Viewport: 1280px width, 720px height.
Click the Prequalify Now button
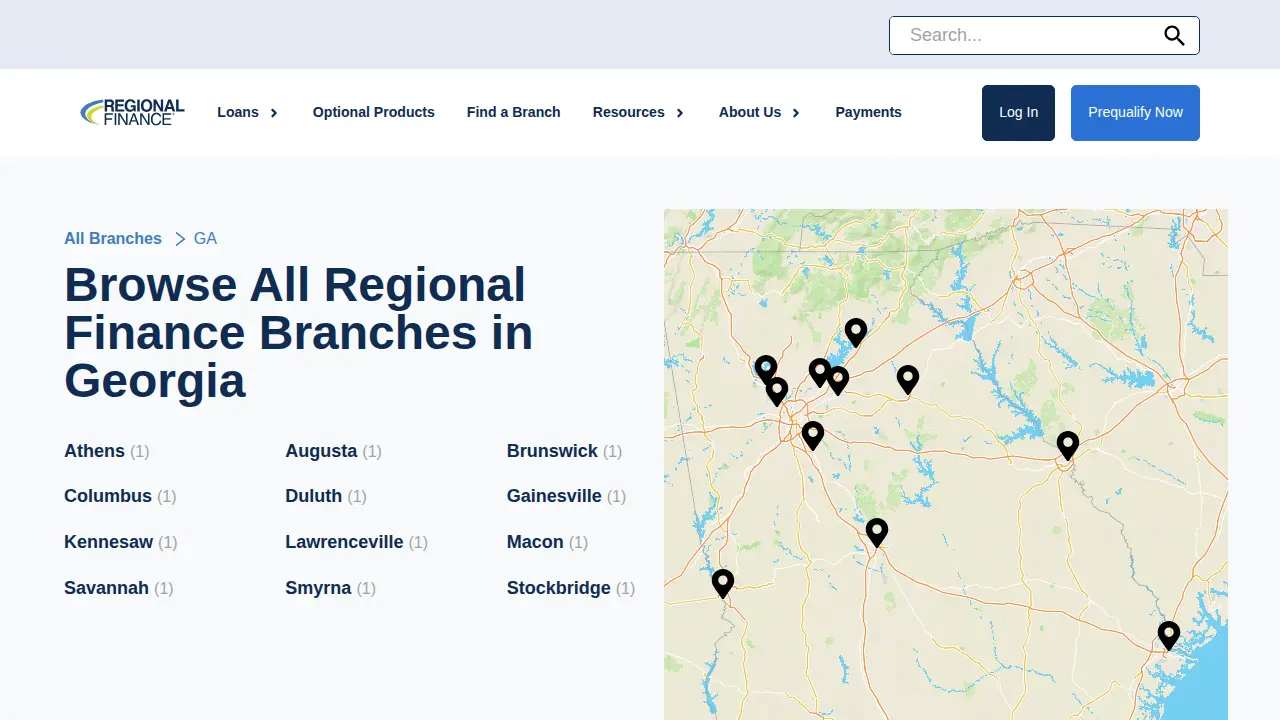click(1135, 113)
